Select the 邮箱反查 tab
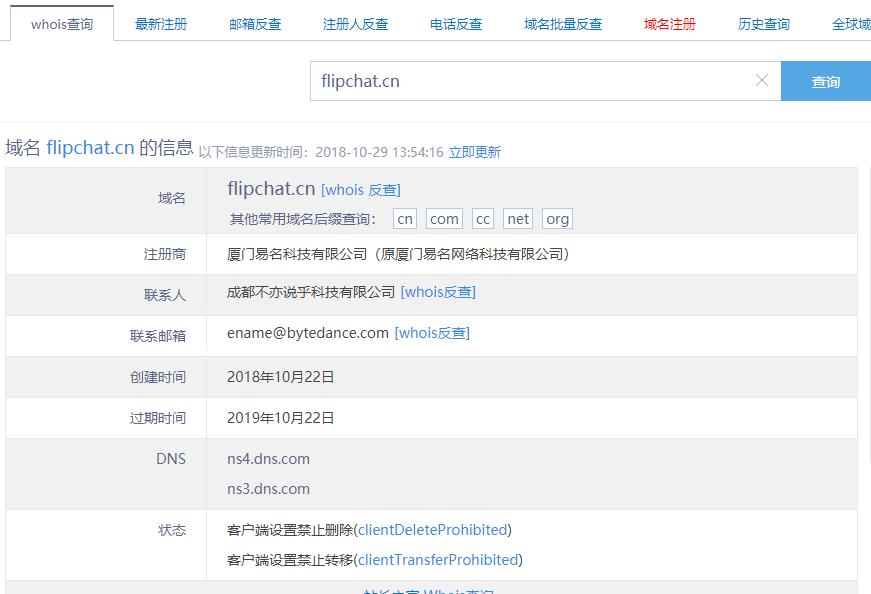 [255, 24]
